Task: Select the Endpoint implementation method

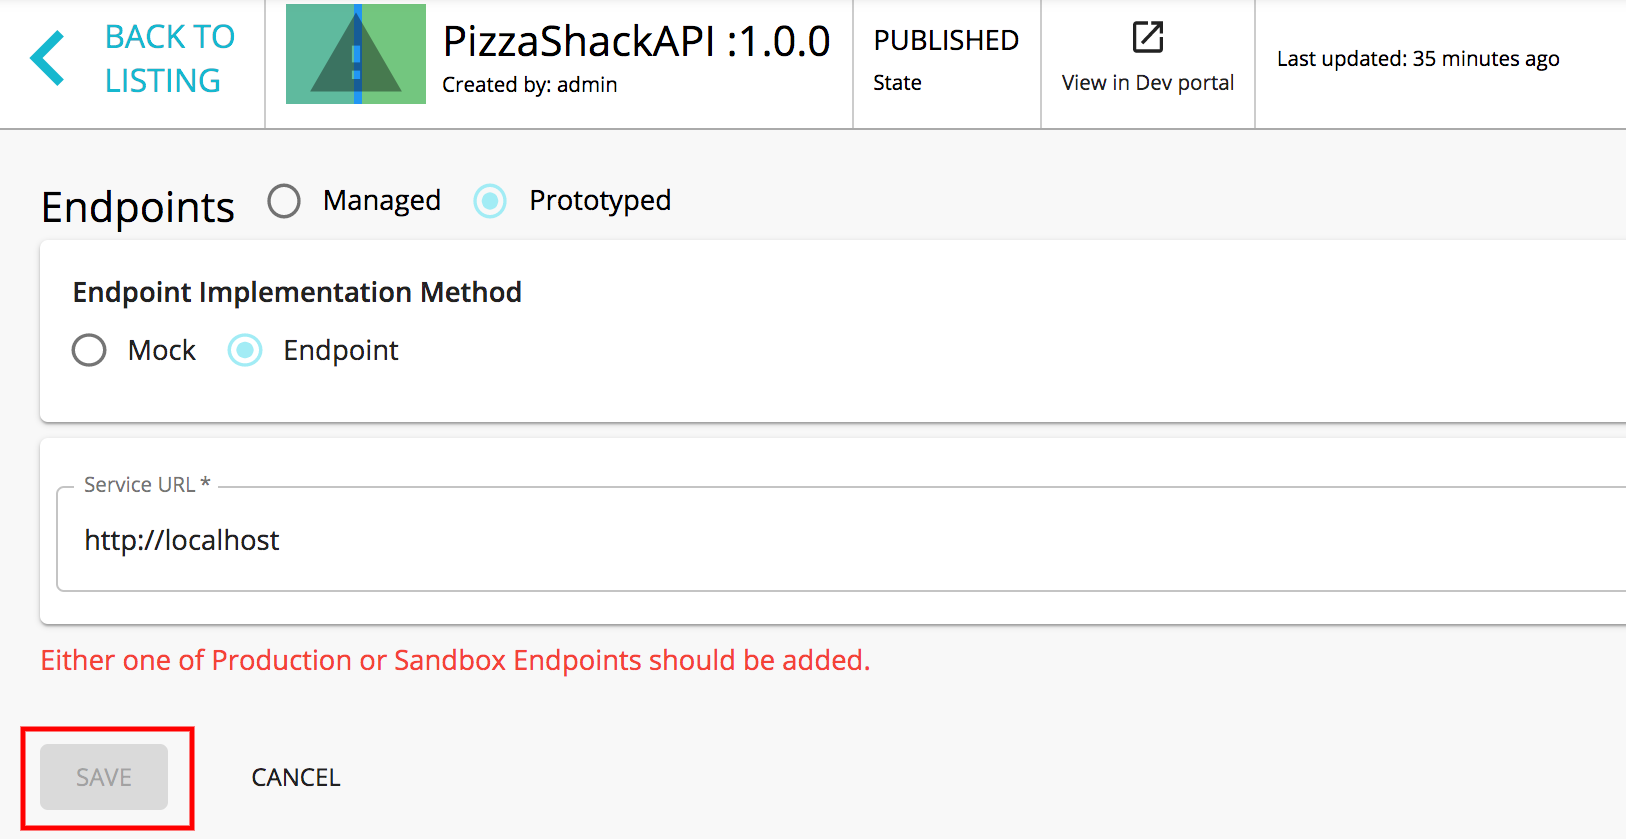Action: click(x=245, y=350)
